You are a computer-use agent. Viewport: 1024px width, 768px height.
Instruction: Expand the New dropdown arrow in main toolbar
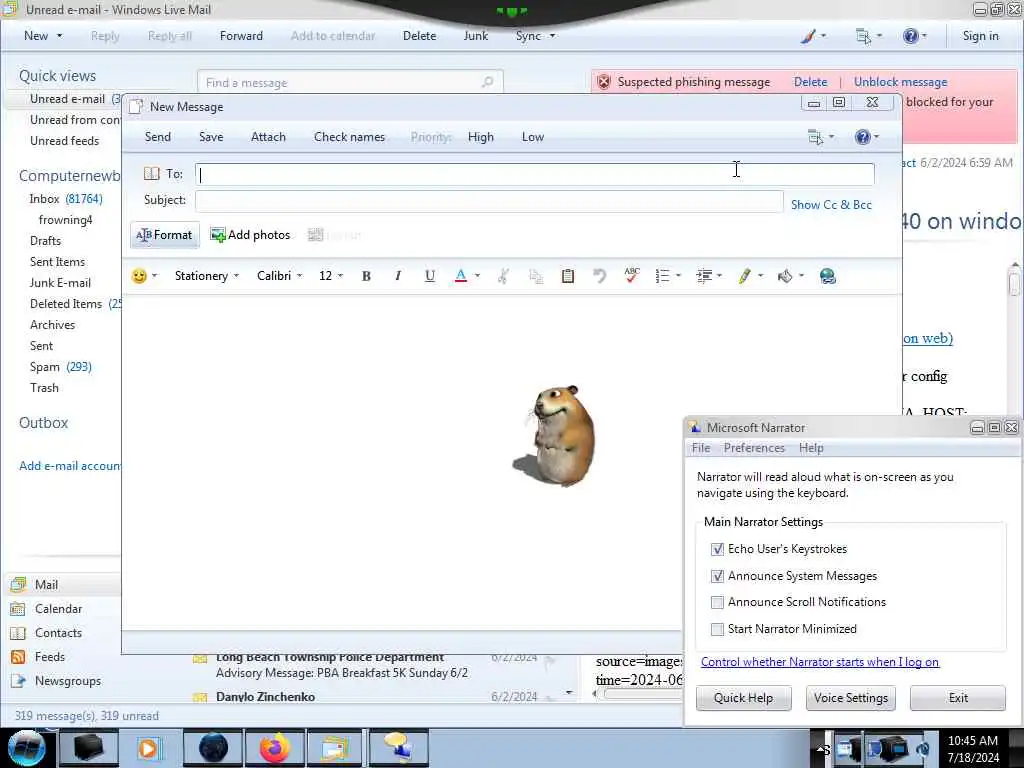point(59,36)
